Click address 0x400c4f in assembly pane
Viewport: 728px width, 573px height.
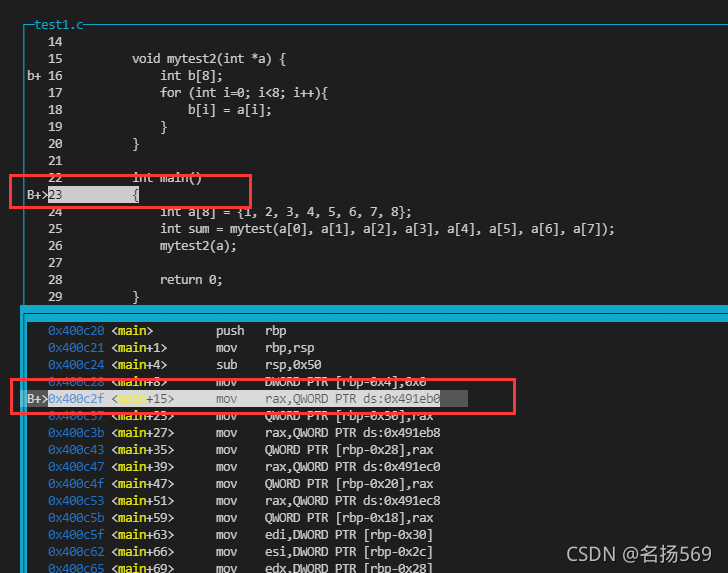[76, 484]
